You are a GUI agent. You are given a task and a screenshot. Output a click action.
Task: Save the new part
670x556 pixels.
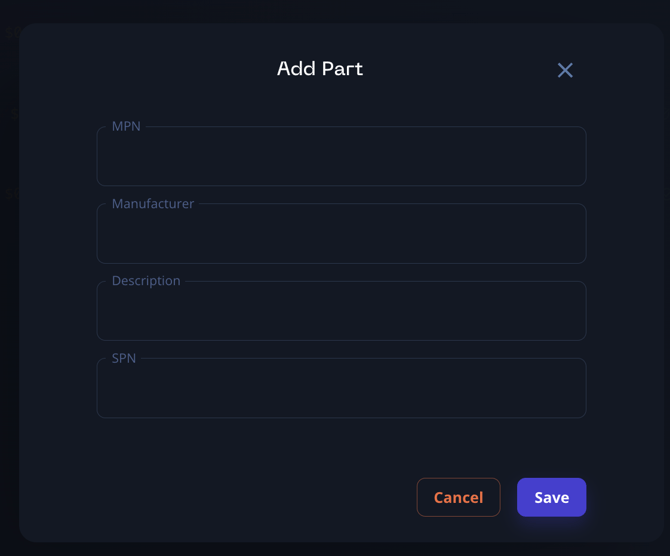click(551, 497)
